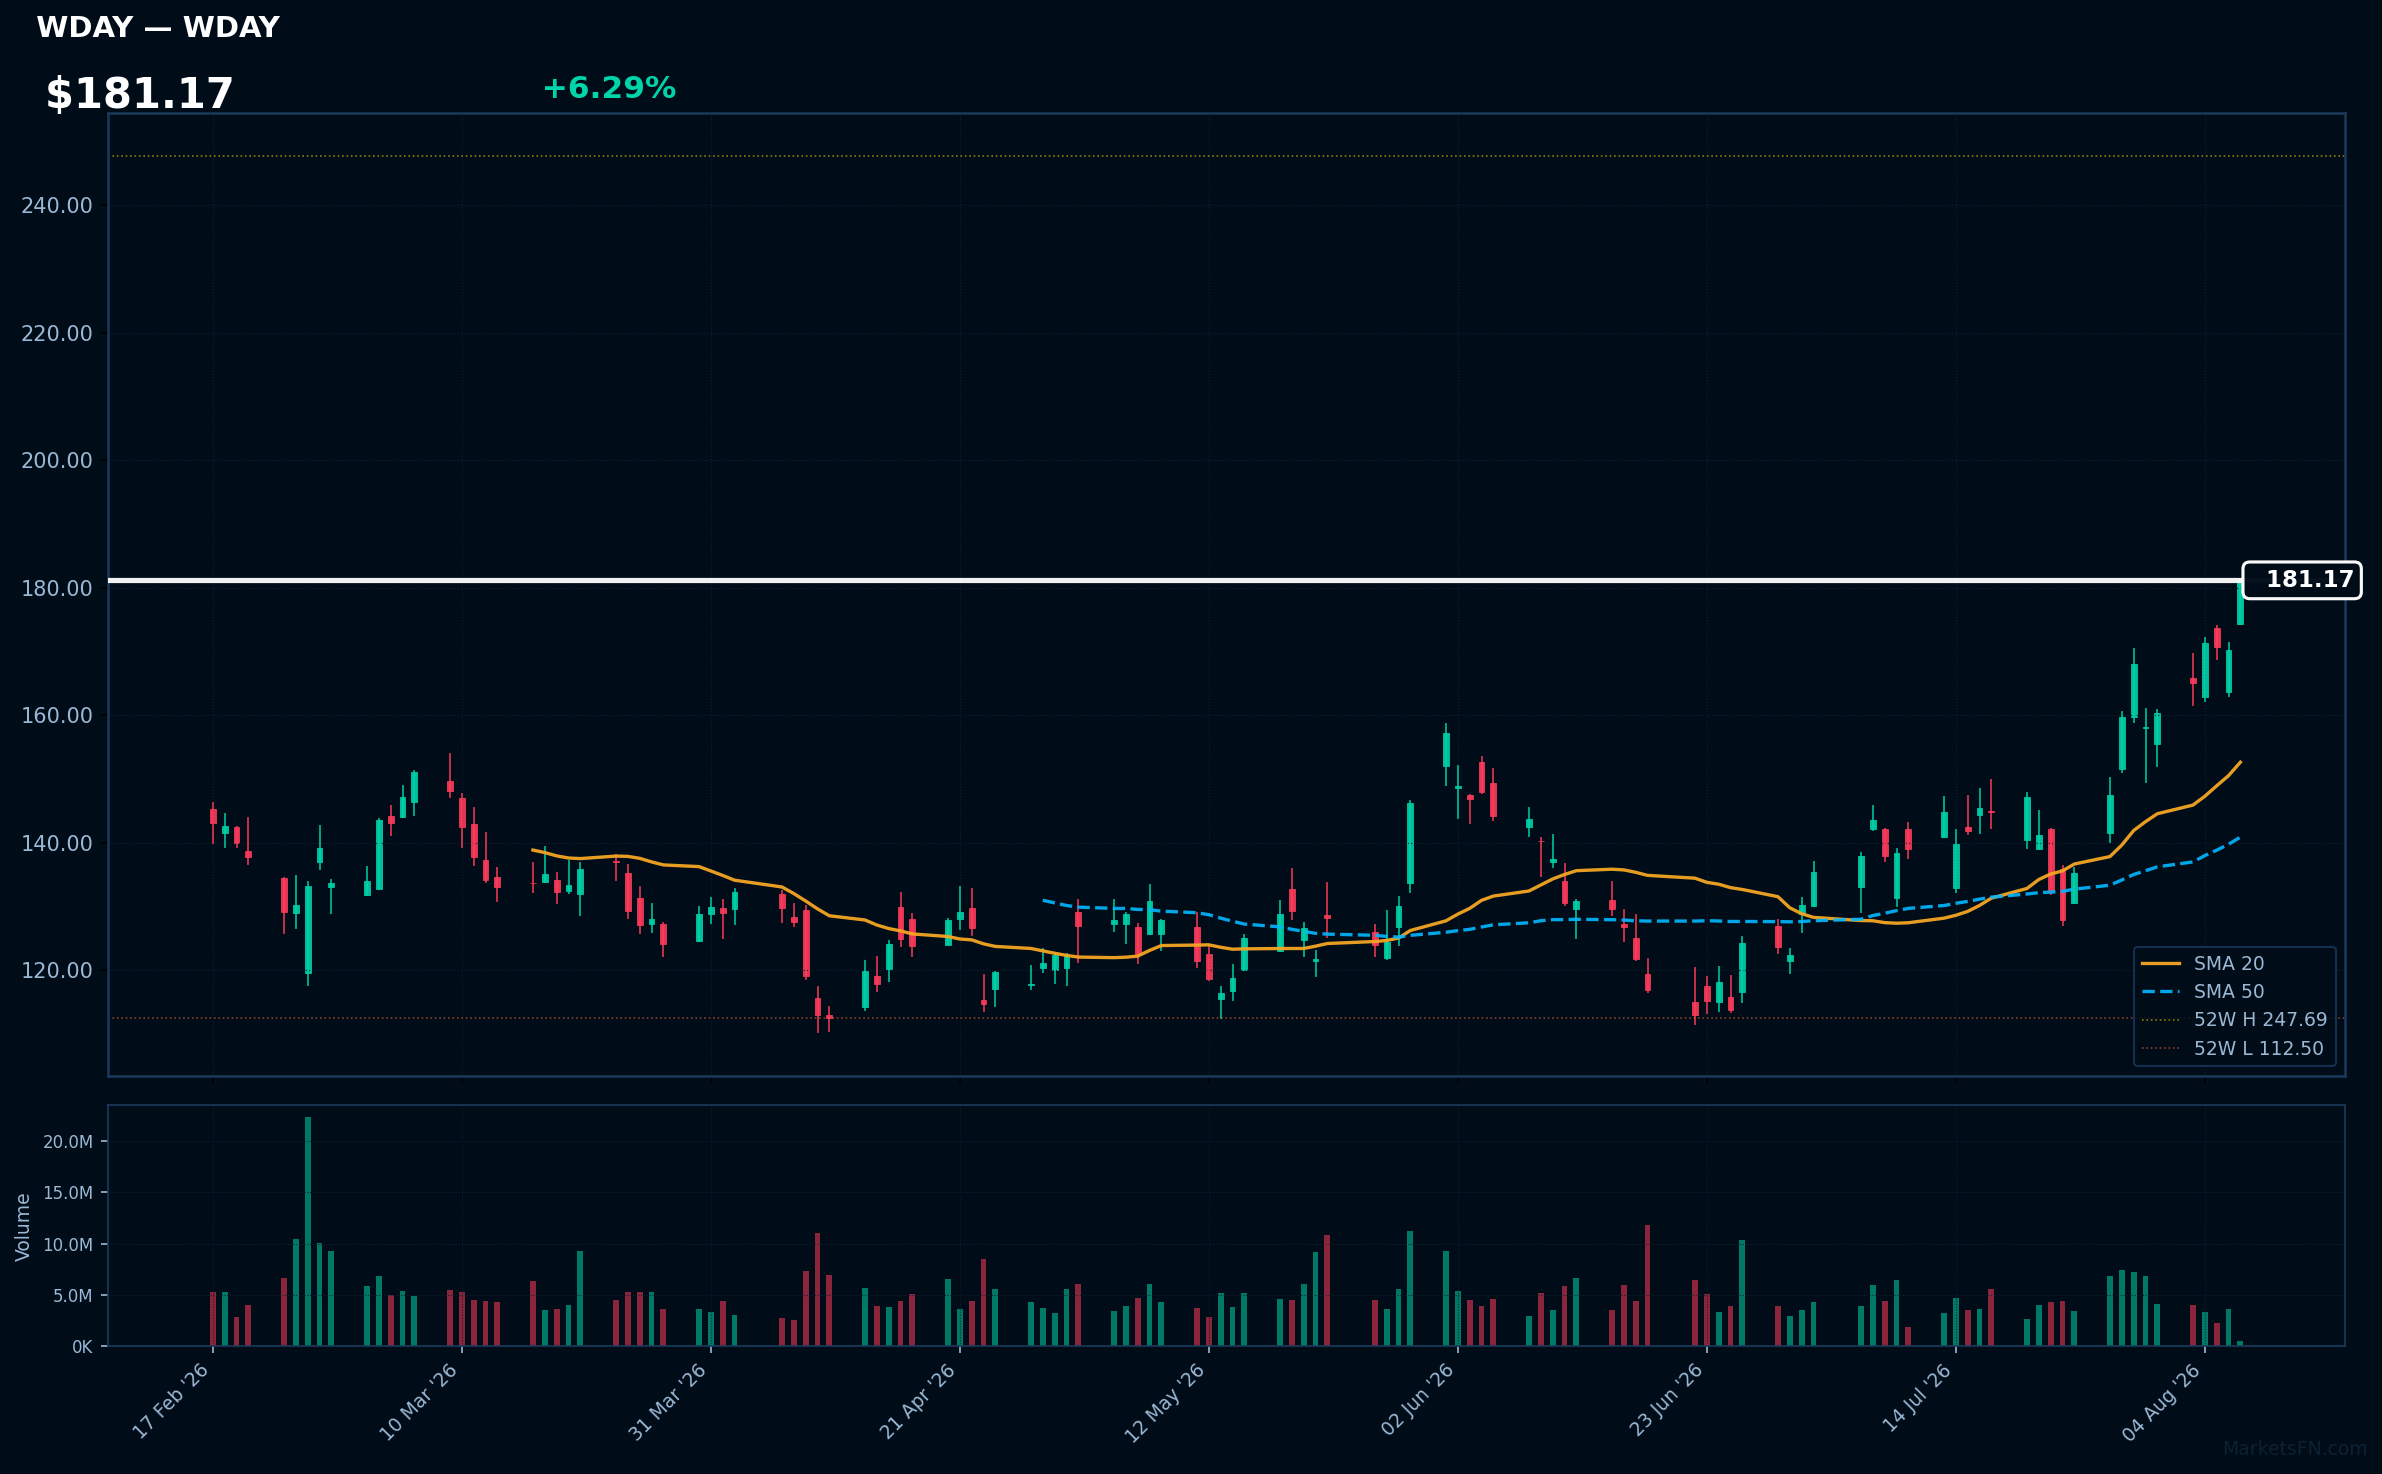Click the 10 Mar '26 date label
2382x1474 pixels.
(x=418, y=1402)
